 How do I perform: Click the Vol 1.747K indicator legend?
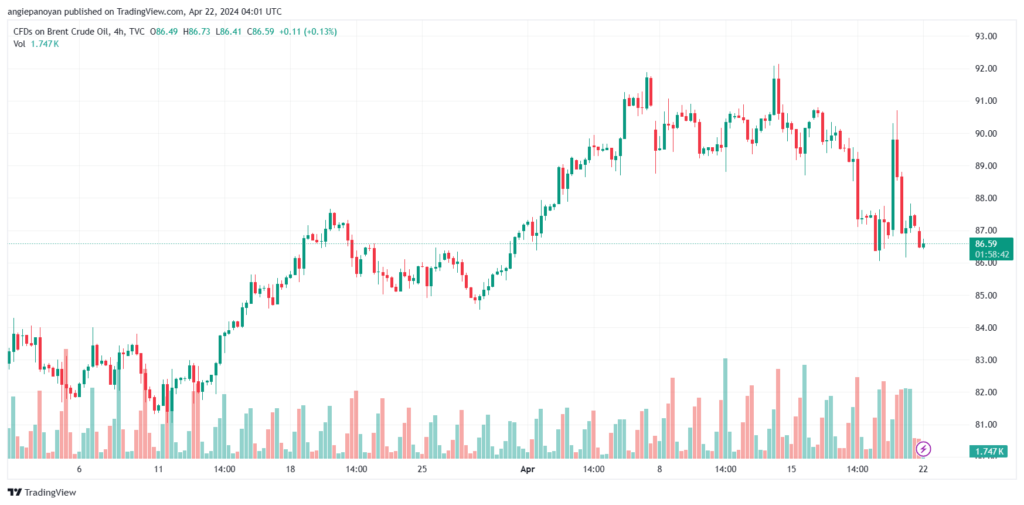pos(35,43)
